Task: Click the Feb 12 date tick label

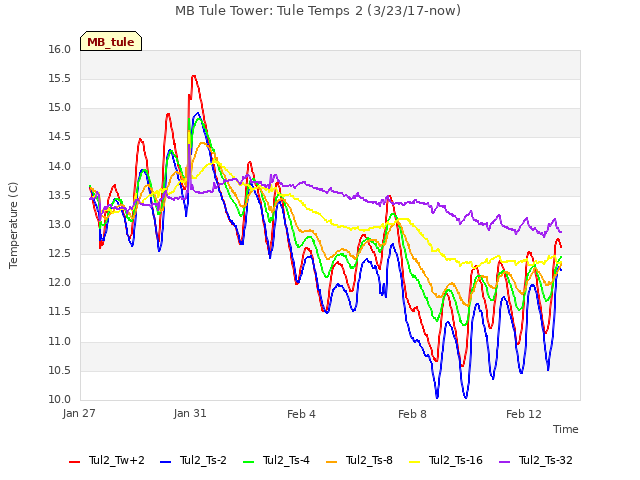Action: (x=524, y=414)
